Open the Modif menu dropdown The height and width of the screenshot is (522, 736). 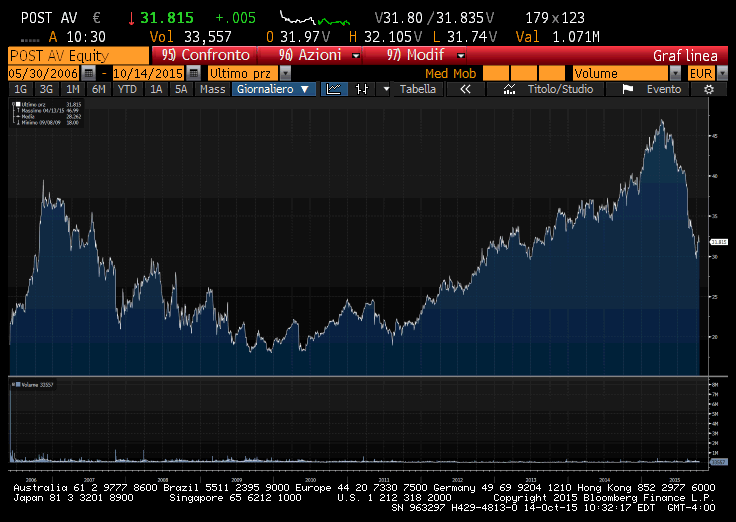point(461,56)
